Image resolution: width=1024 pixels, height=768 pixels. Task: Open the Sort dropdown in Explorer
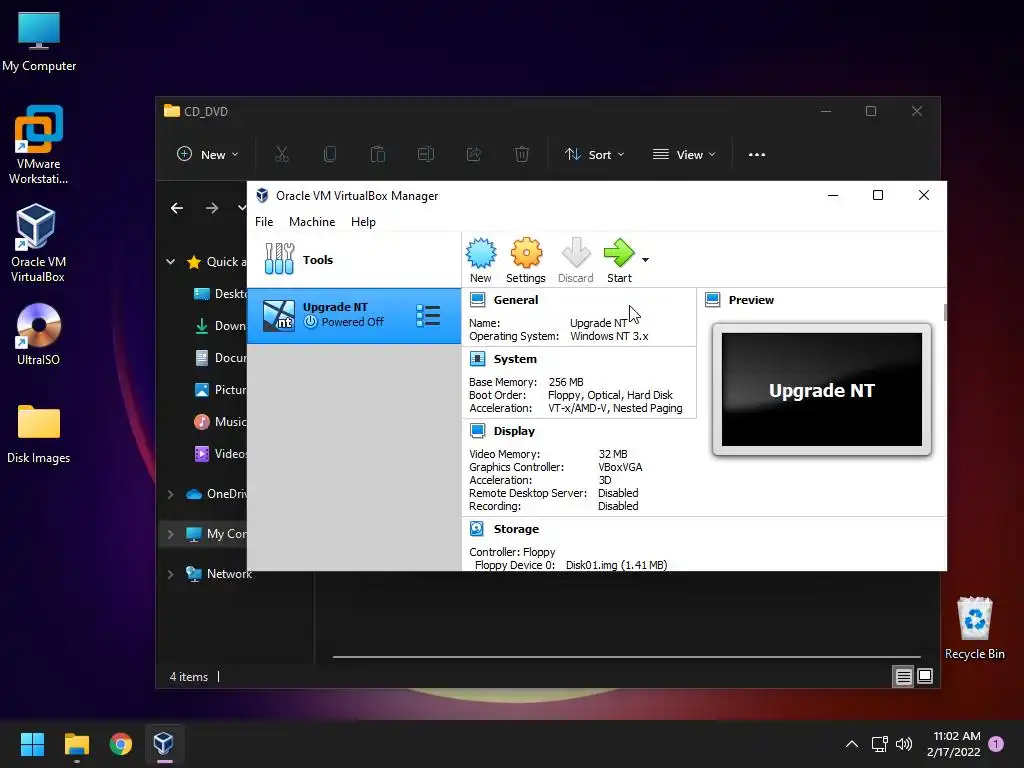(x=594, y=155)
